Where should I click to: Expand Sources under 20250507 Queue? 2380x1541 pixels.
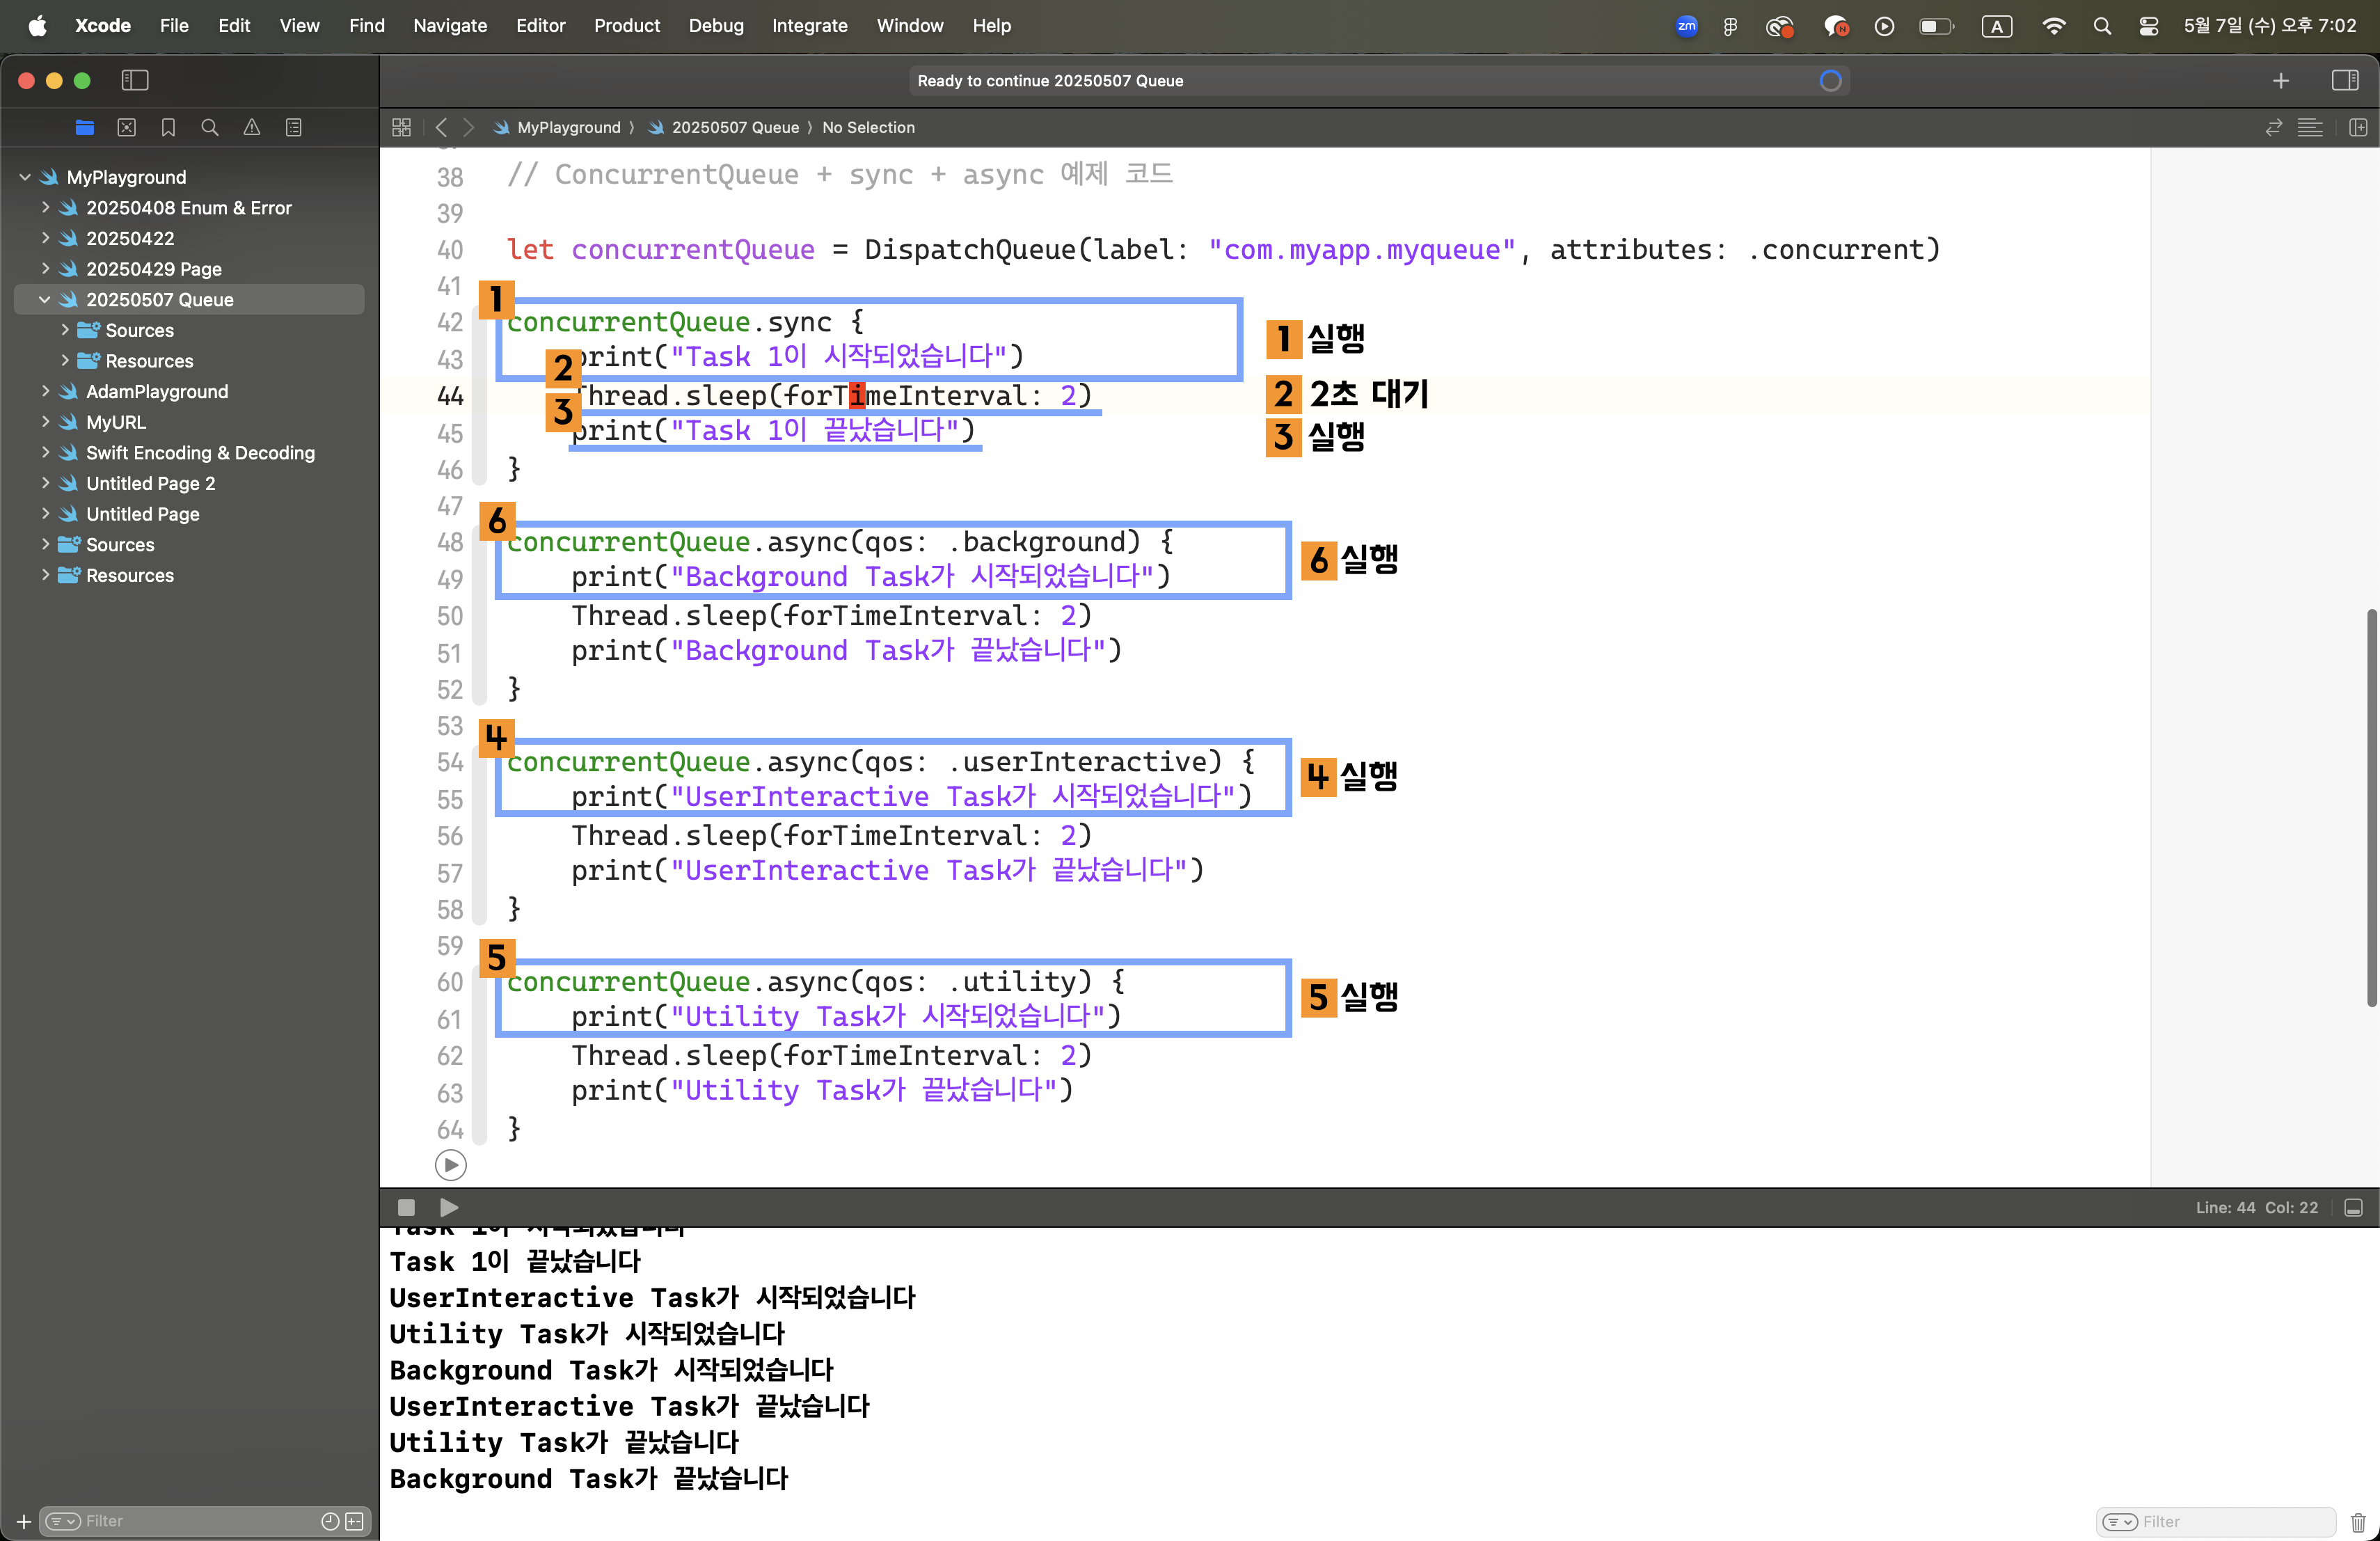[65, 330]
